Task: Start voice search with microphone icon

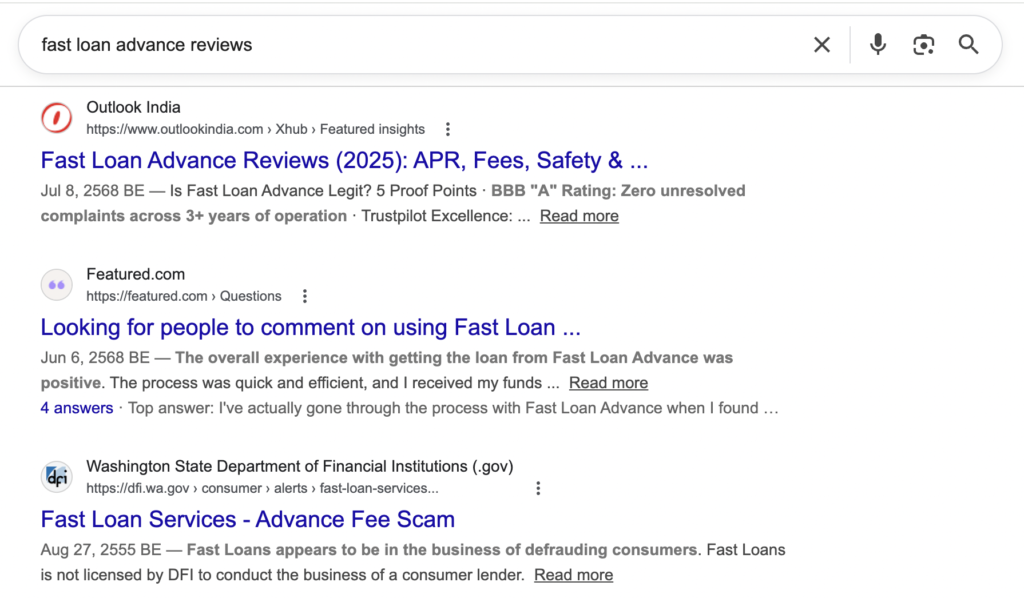Action: (877, 45)
